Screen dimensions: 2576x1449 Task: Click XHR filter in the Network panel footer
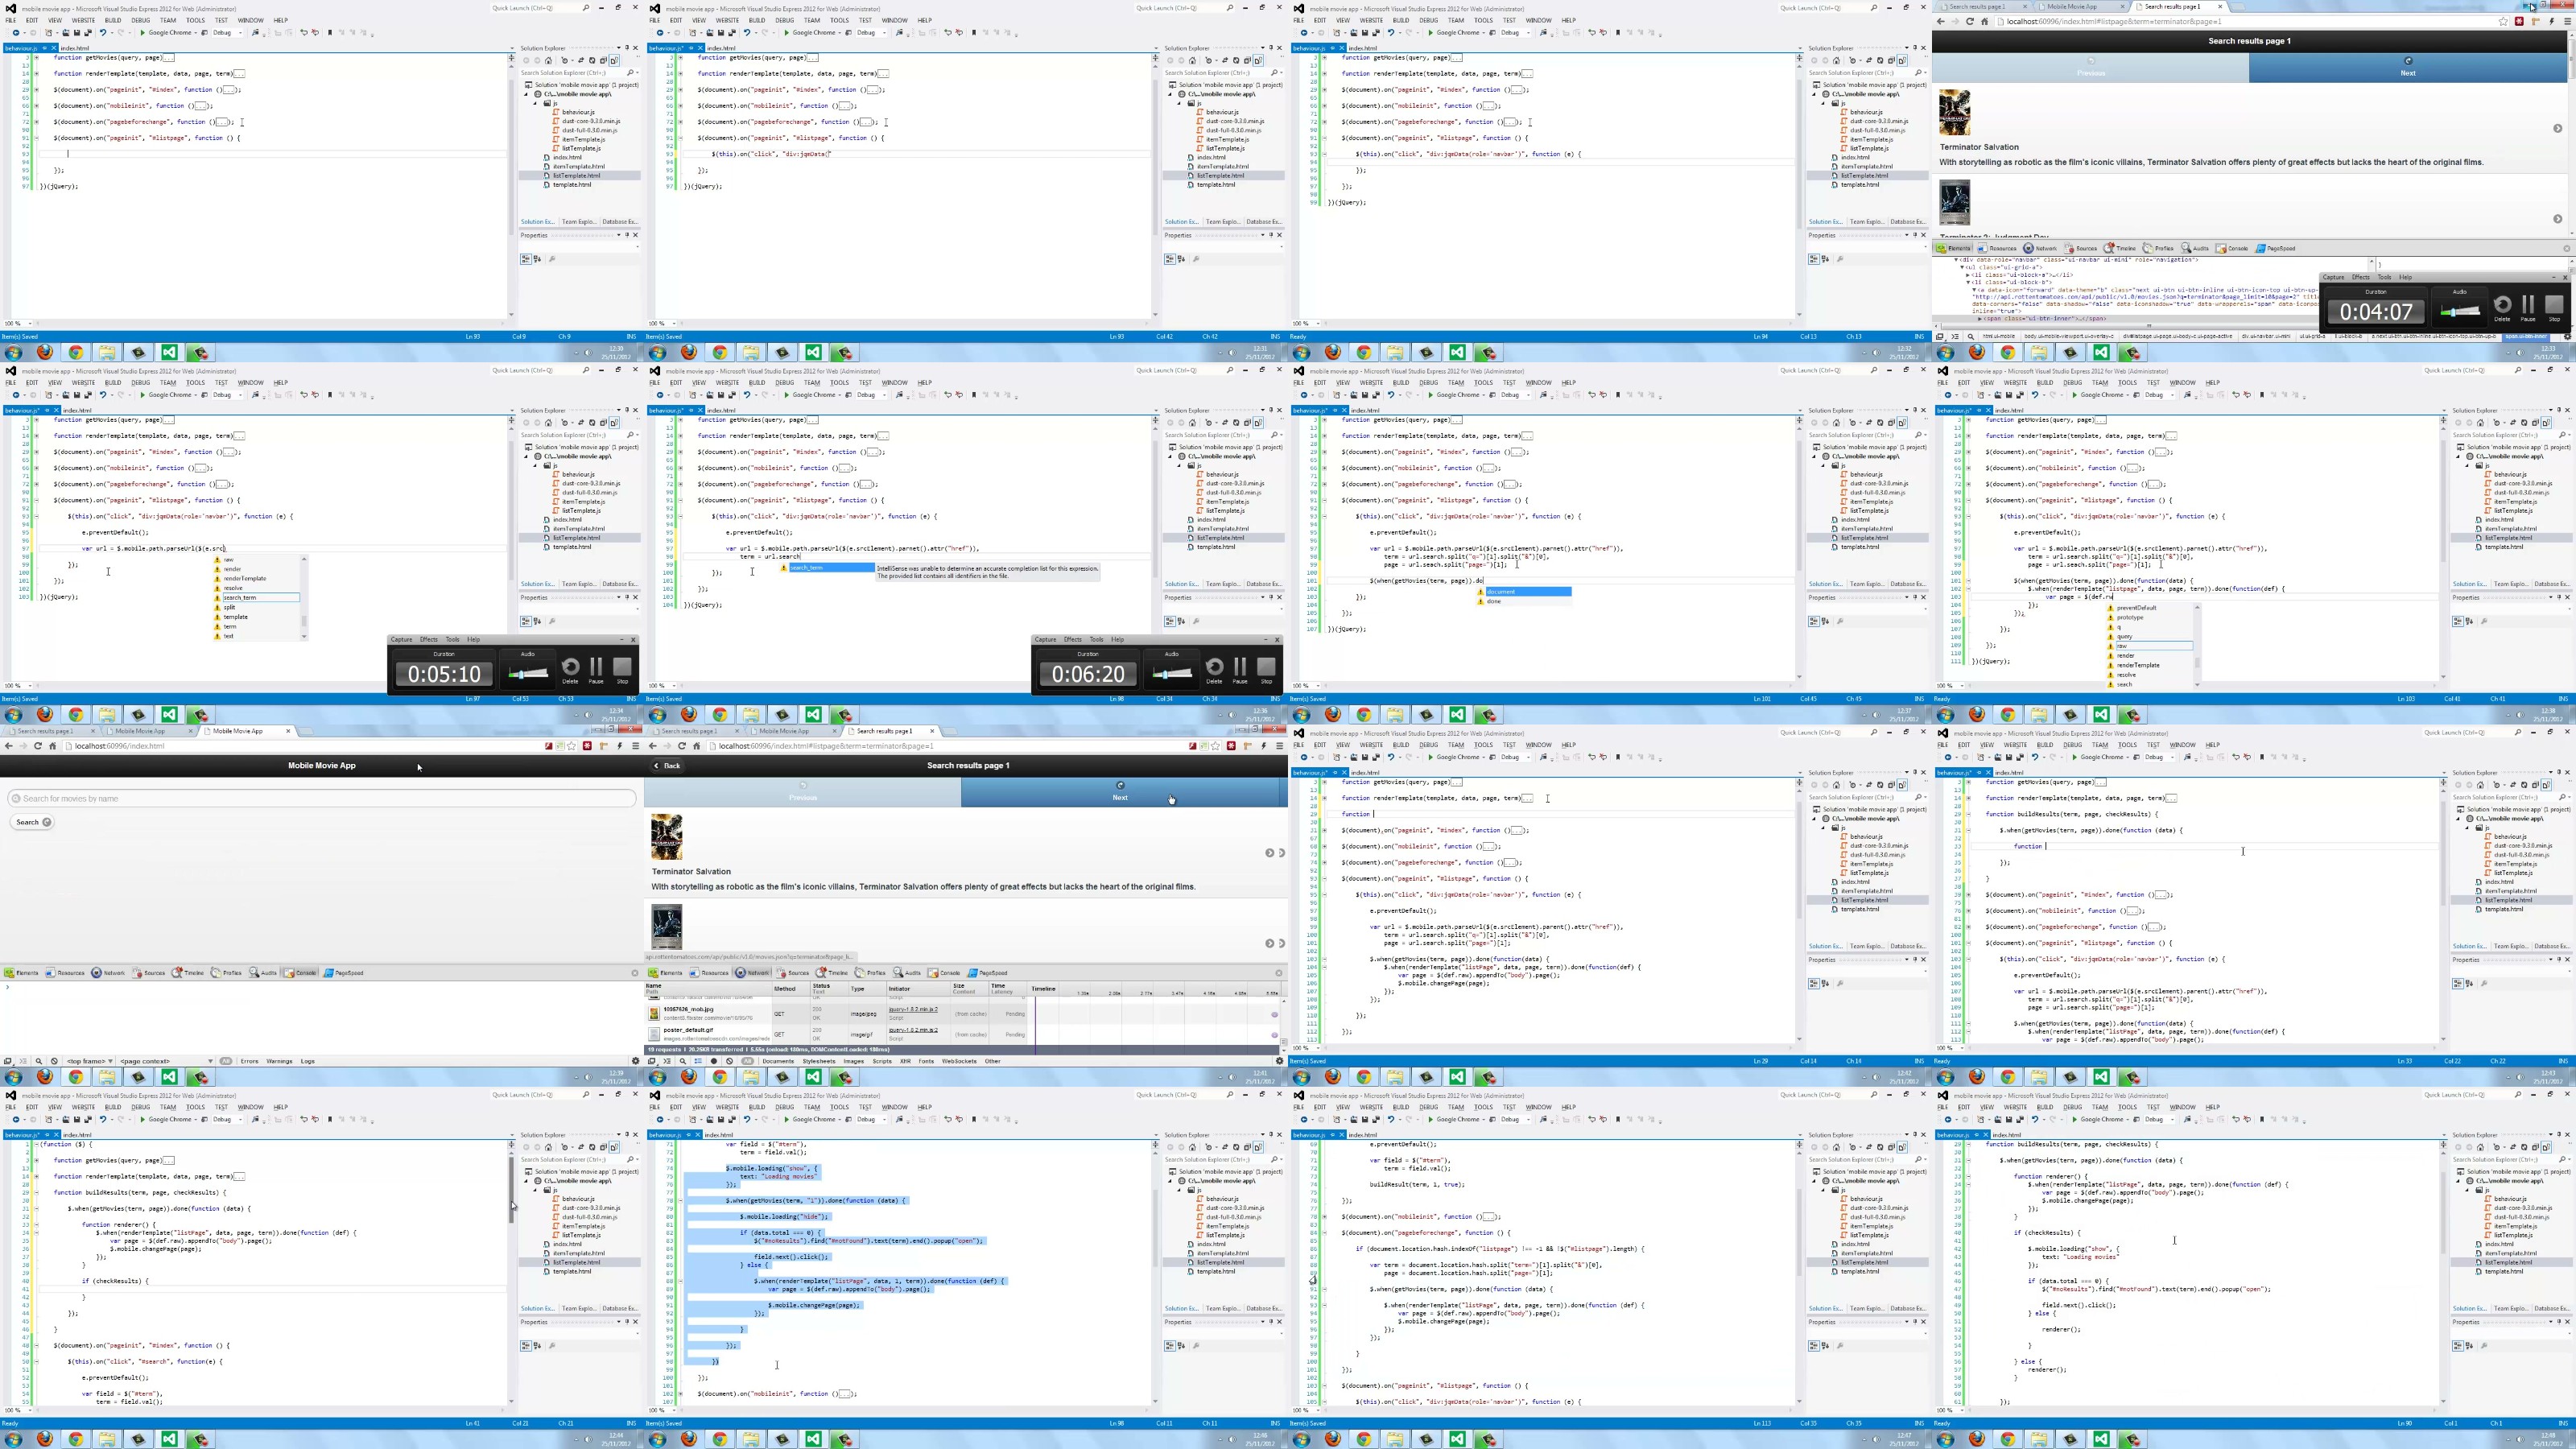click(905, 1061)
